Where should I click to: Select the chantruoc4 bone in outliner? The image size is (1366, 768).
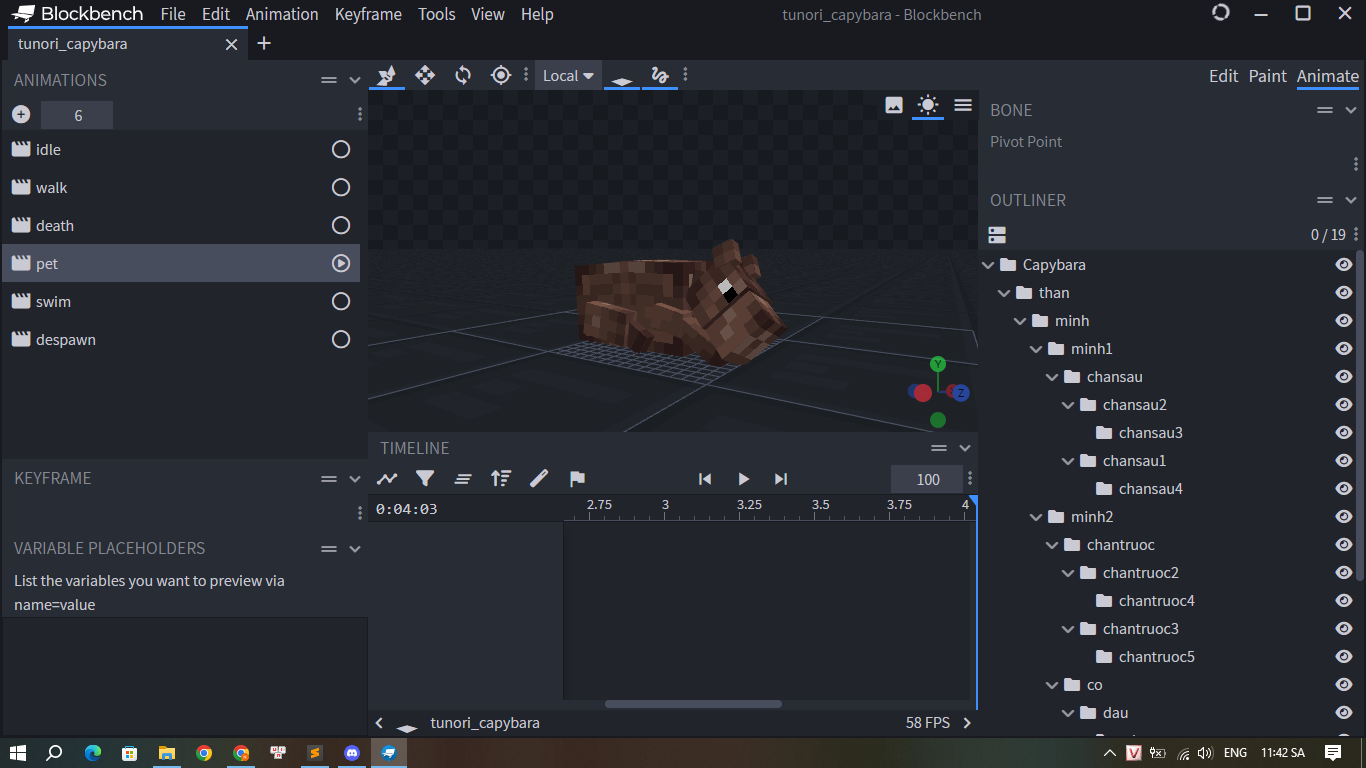(1156, 601)
